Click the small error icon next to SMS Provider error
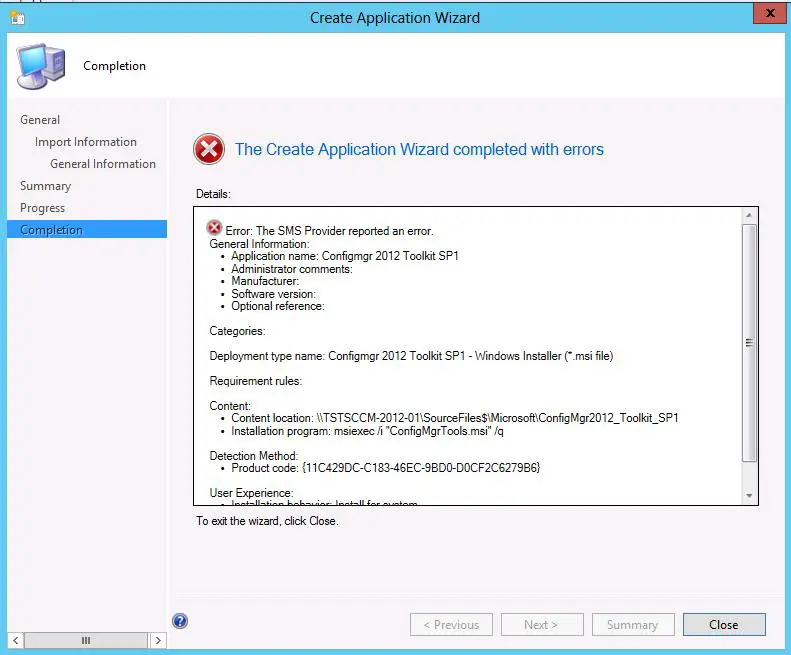This screenshot has width=791, height=655. click(214, 228)
